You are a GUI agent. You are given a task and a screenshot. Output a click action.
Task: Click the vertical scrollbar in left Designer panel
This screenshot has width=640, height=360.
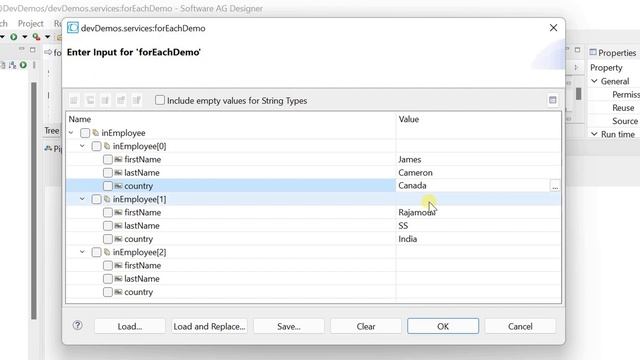(34, 200)
